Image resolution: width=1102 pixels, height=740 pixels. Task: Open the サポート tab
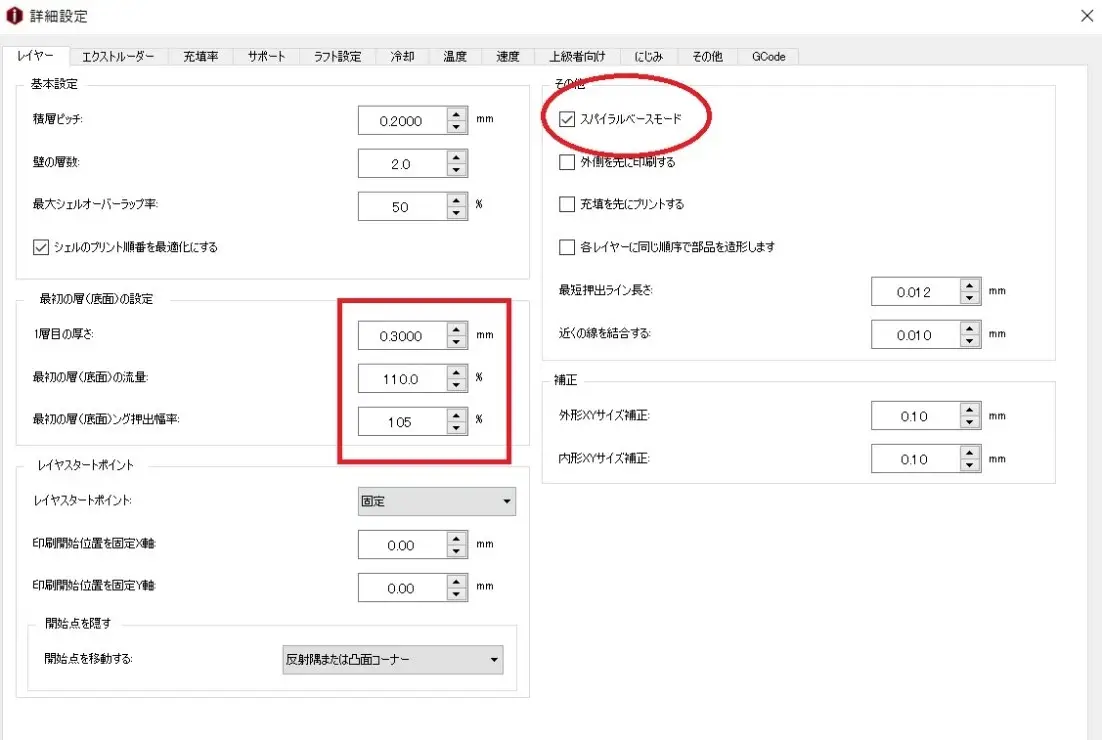pos(266,57)
